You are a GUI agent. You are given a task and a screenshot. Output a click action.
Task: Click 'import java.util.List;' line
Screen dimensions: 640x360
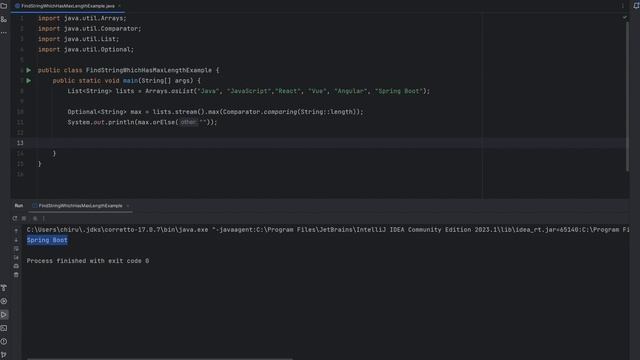tap(78, 39)
